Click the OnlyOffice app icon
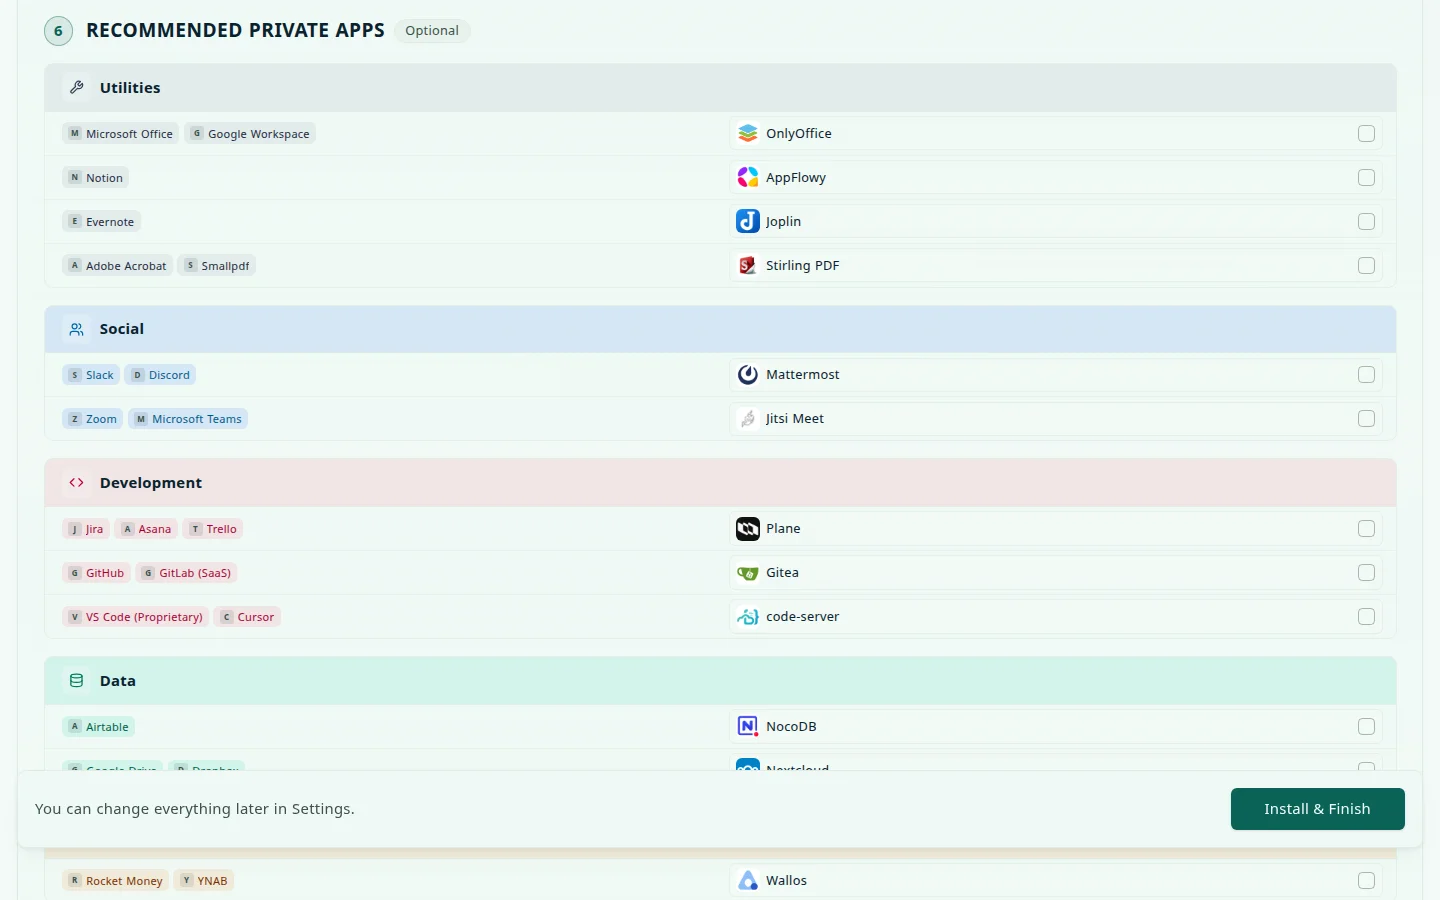The width and height of the screenshot is (1440, 900). [748, 133]
